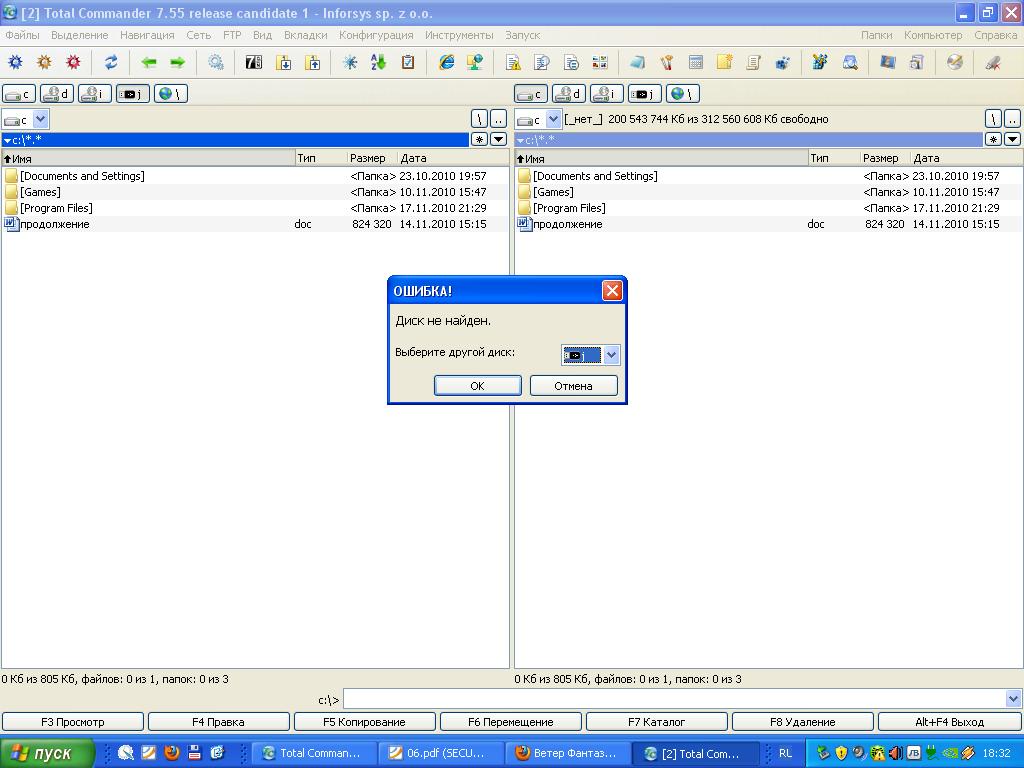Click the 7-Zip toolbar icon
1024x768 pixels.
tap(253, 63)
